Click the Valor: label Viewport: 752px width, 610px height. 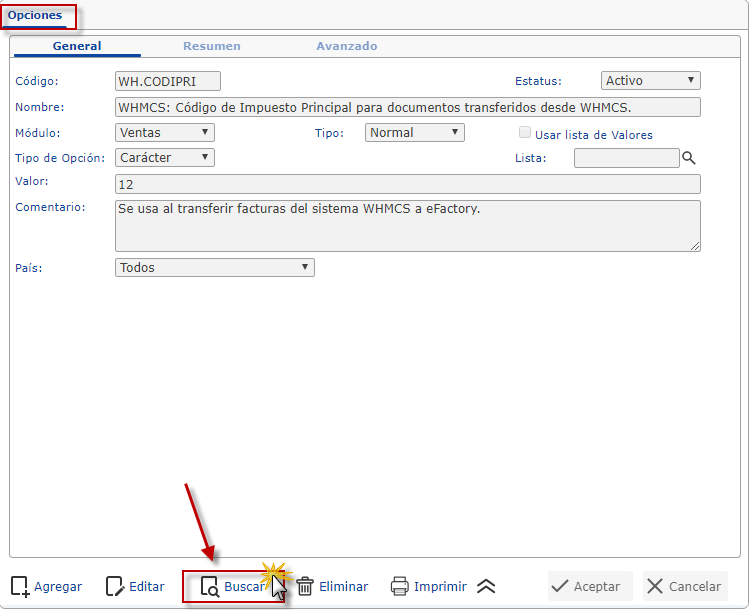(x=32, y=181)
